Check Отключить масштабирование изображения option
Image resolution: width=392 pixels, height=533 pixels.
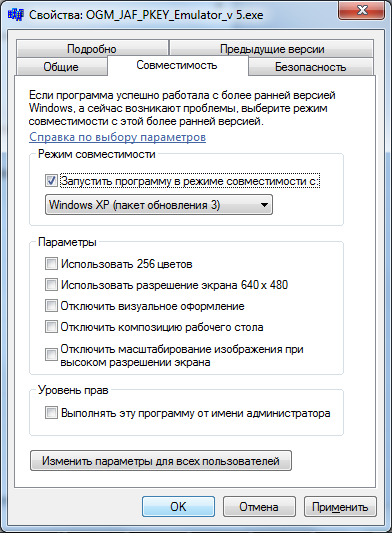(51, 355)
